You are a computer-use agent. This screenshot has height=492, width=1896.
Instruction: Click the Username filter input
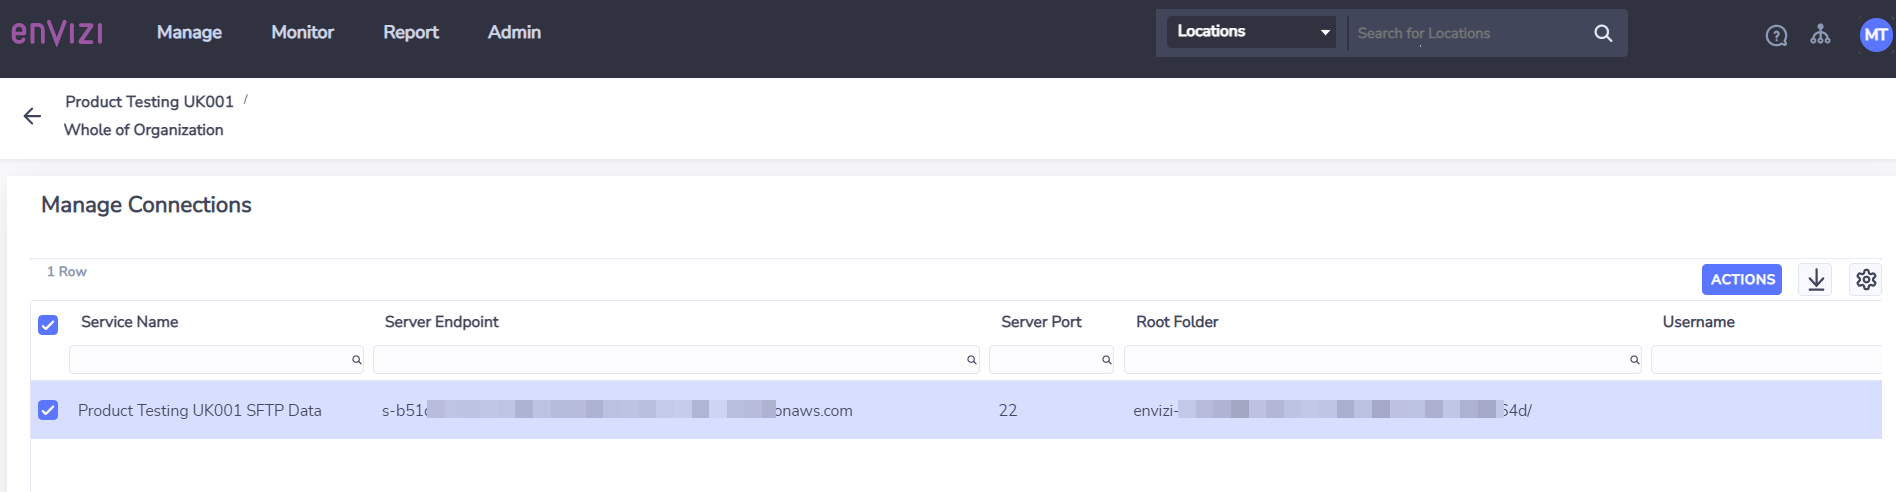[1766, 359]
